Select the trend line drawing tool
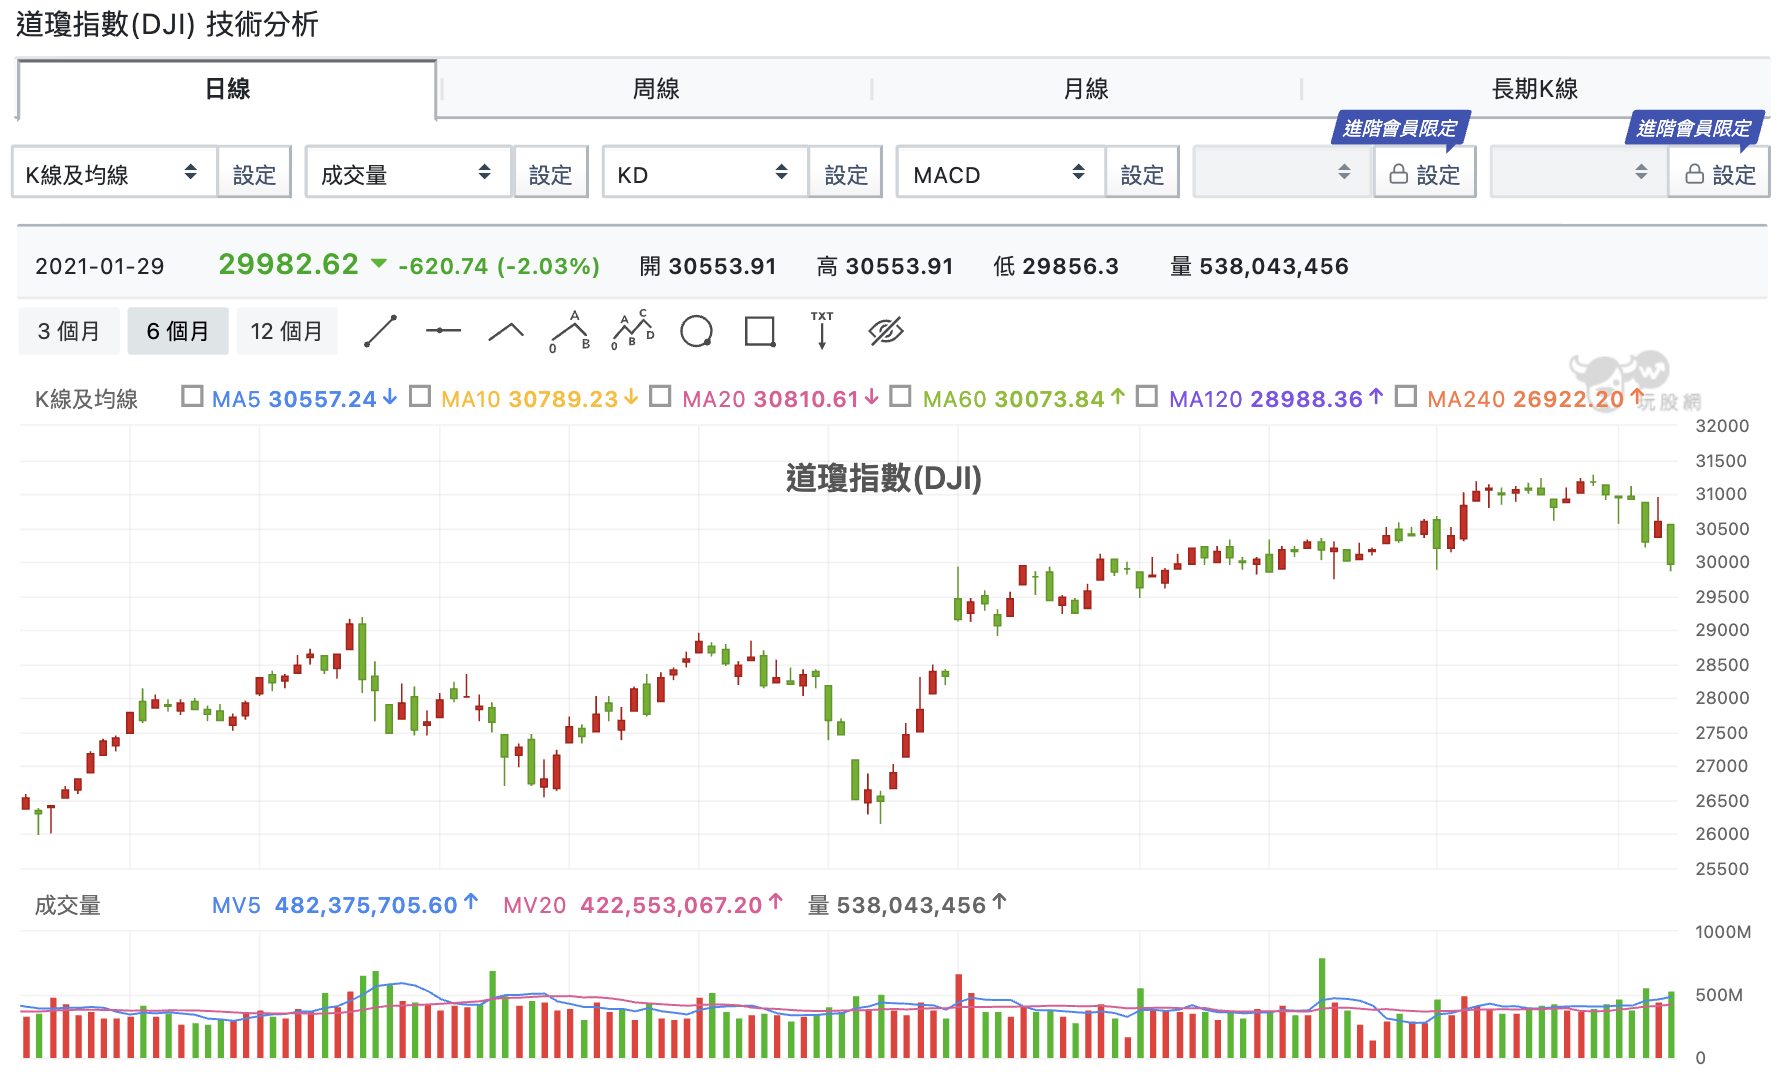This screenshot has height=1072, width=1786. pyautogui.click(x=380, y=331)
